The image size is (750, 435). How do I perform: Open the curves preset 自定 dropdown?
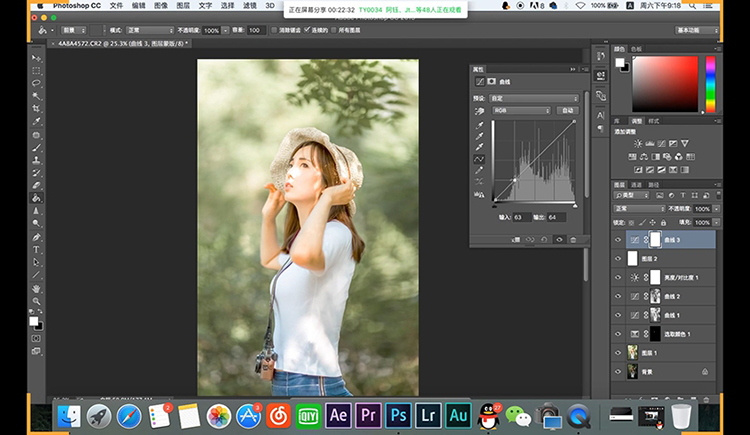click(x=534, y=98)
